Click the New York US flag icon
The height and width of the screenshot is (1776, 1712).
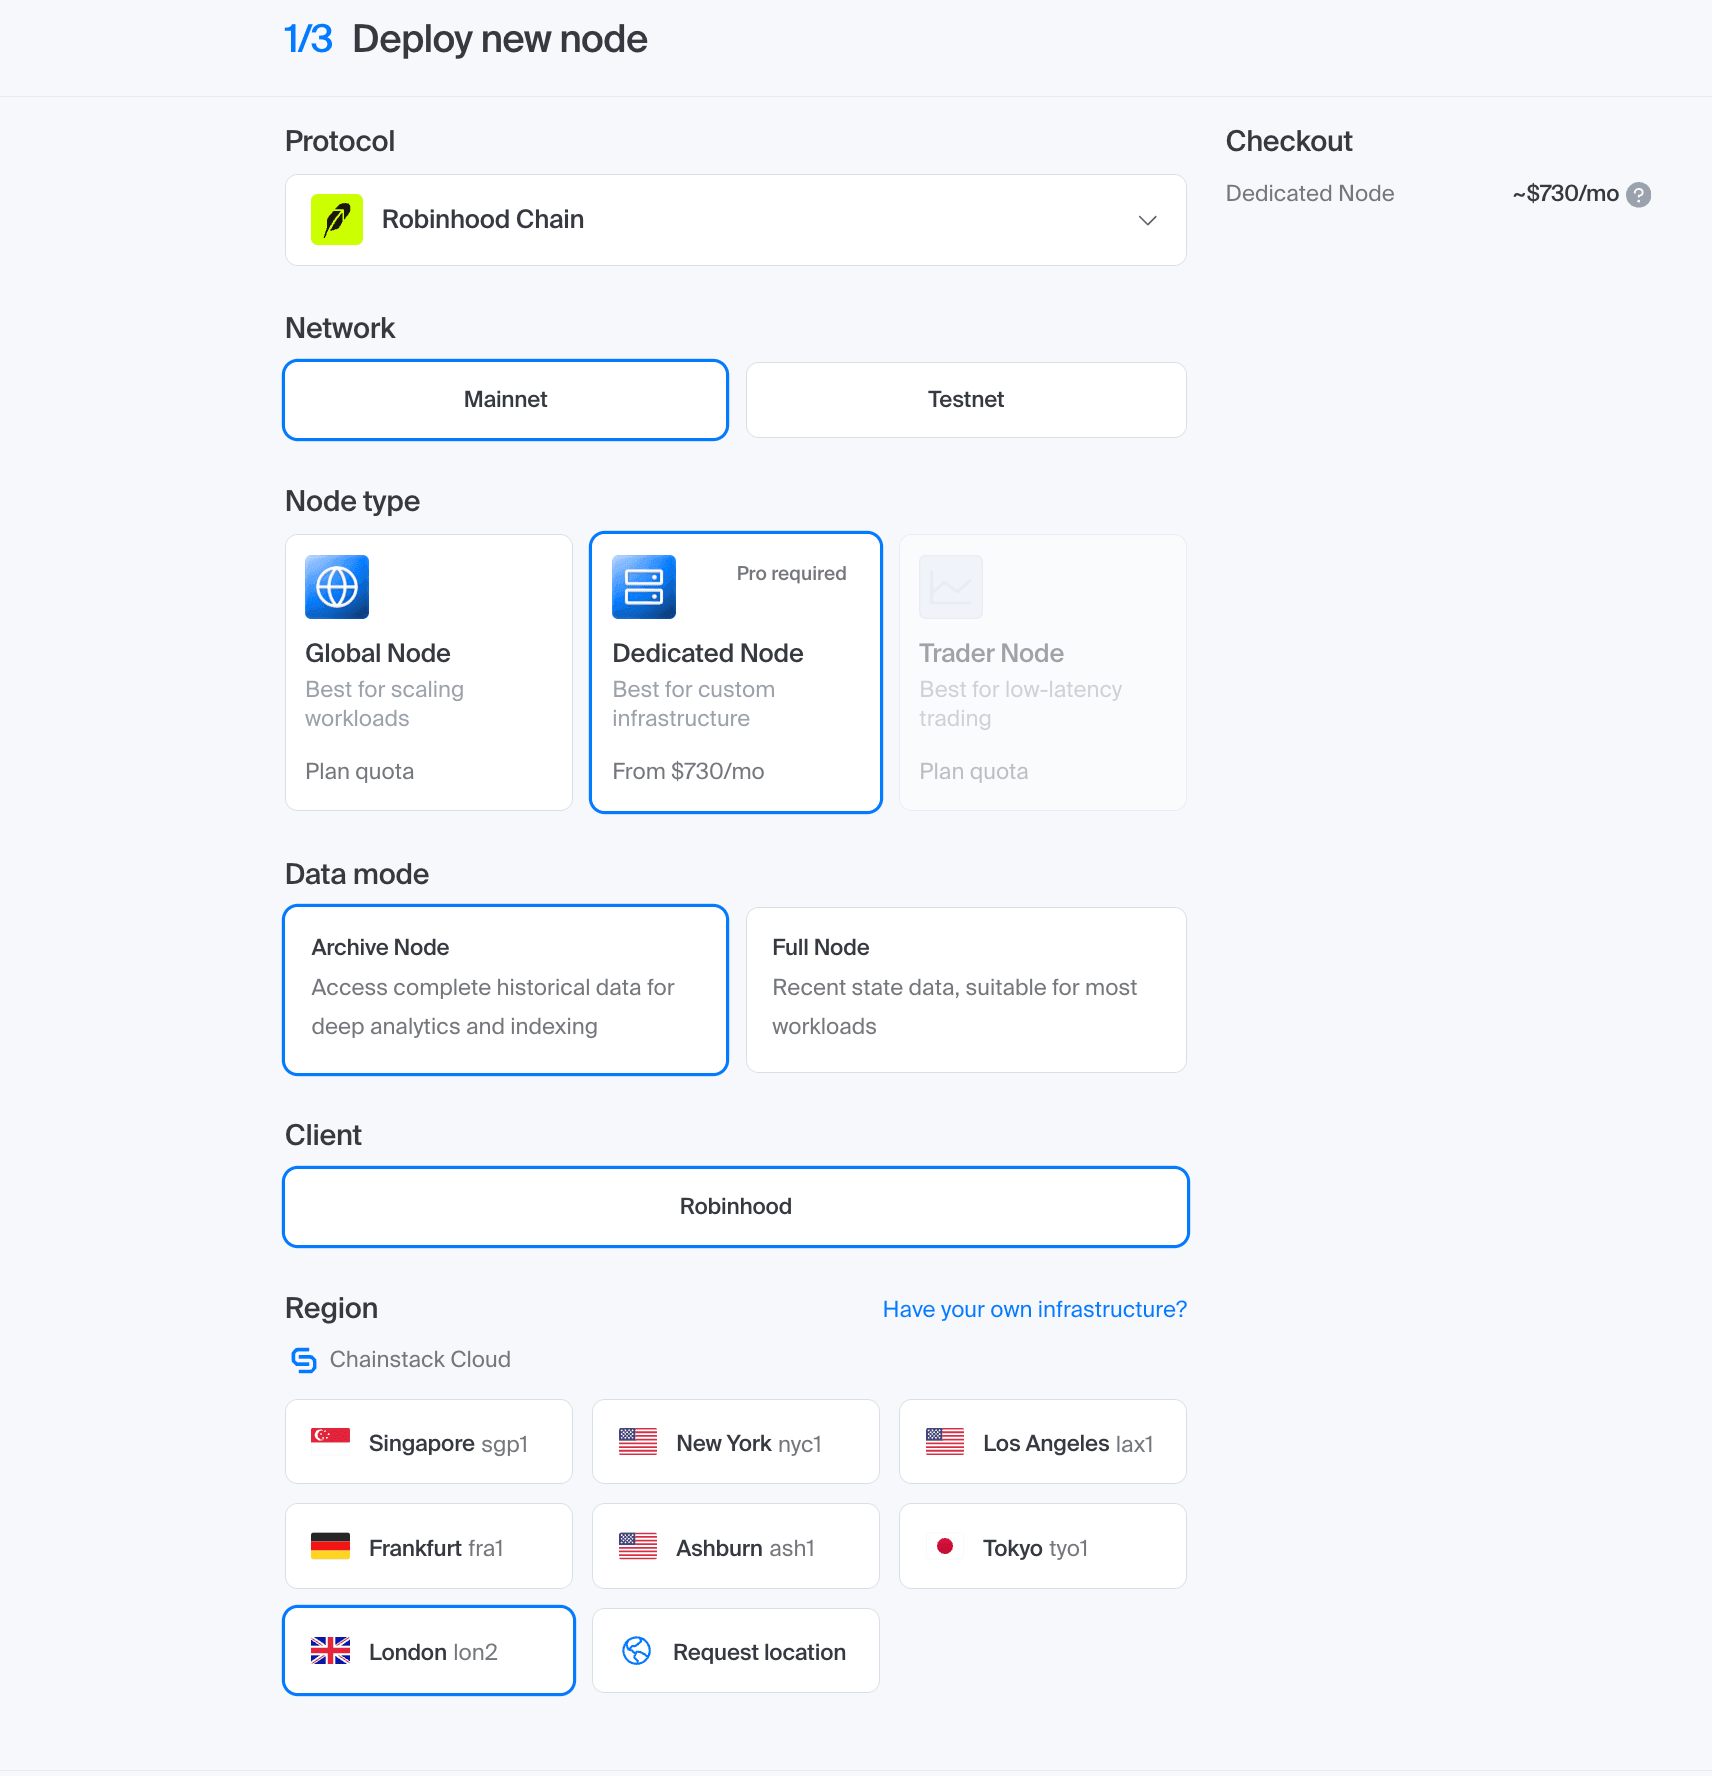638,1442
